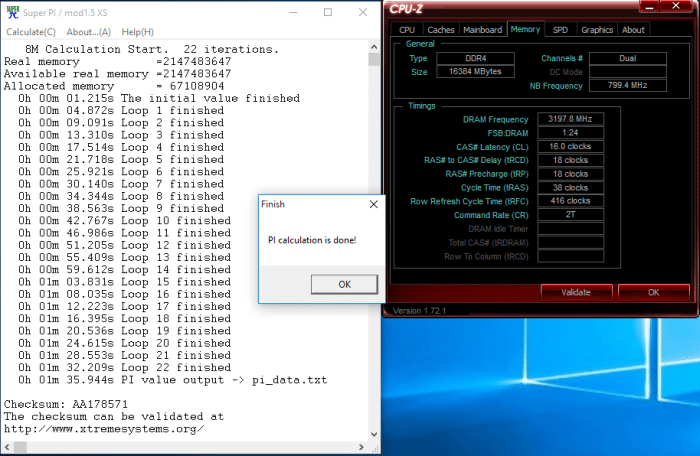The image size is (700, 456).
Task: Click the 'Loop 15 finished' line
Action: (125, 282)
